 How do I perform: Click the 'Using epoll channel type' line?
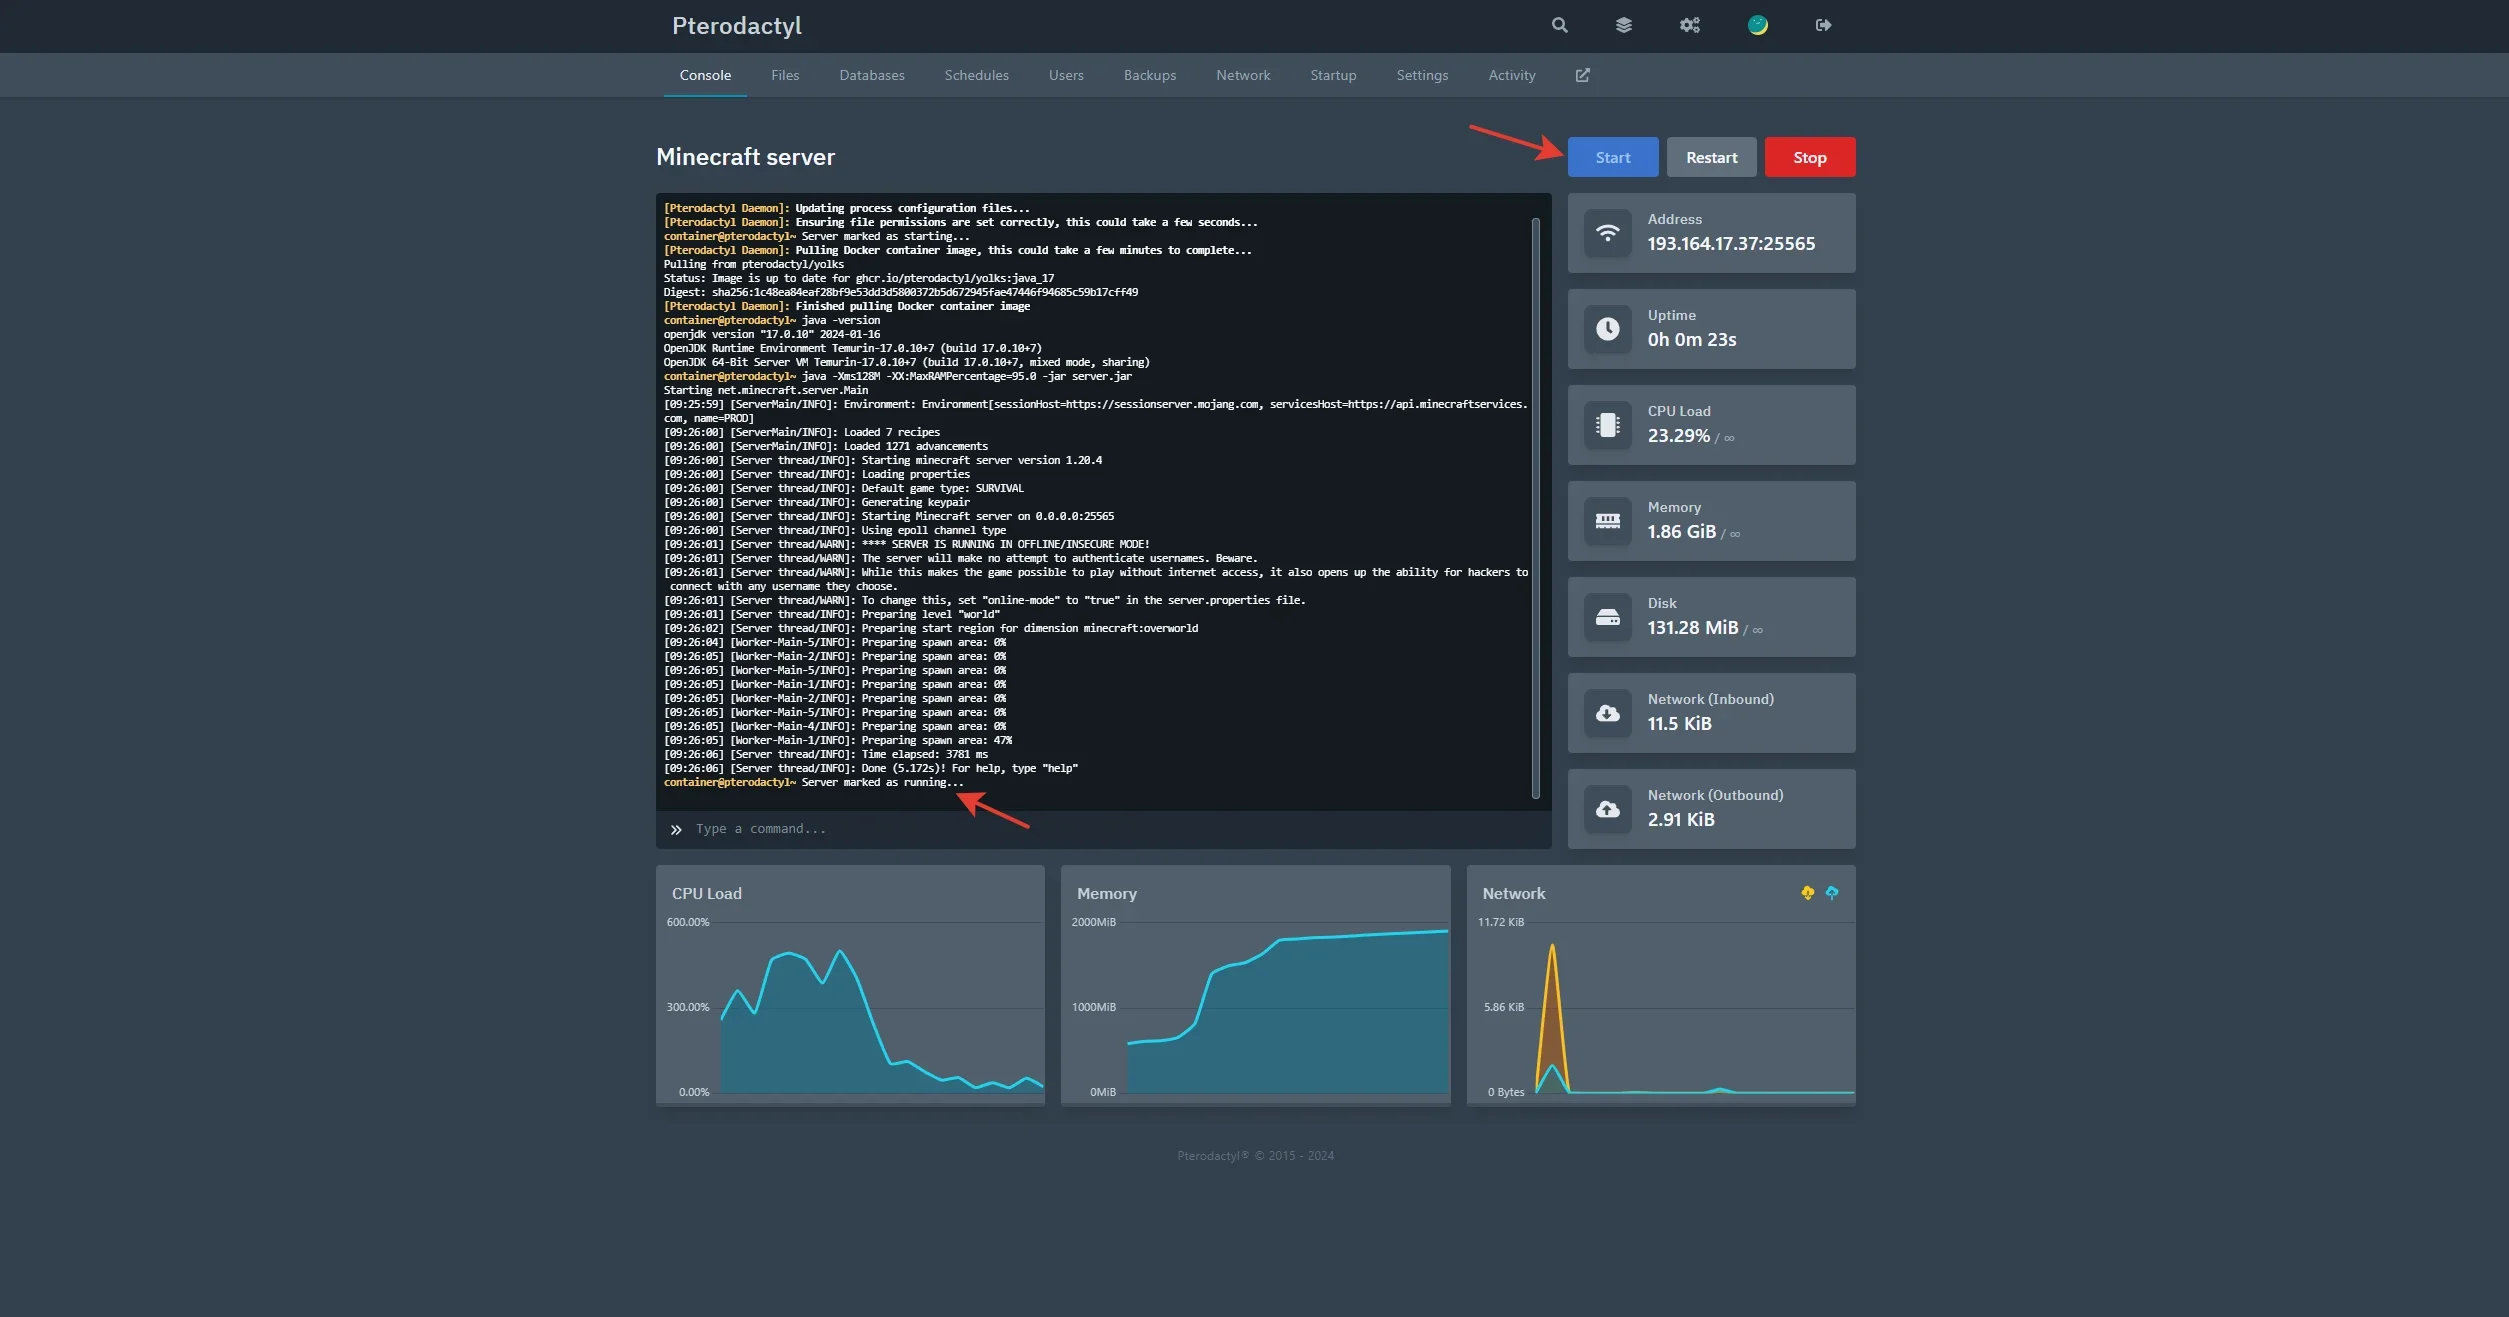pyautogui.click(x=835, y=531)
